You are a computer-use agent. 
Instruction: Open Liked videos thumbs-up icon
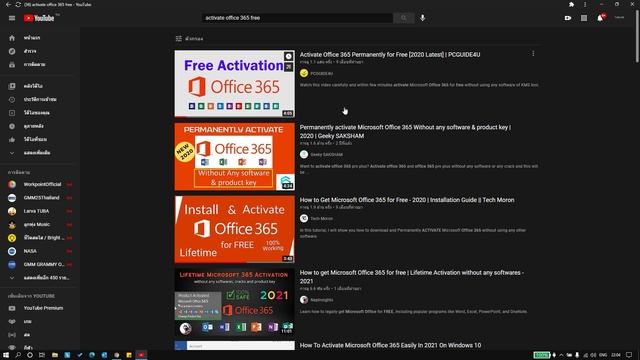tap(12, 139)
